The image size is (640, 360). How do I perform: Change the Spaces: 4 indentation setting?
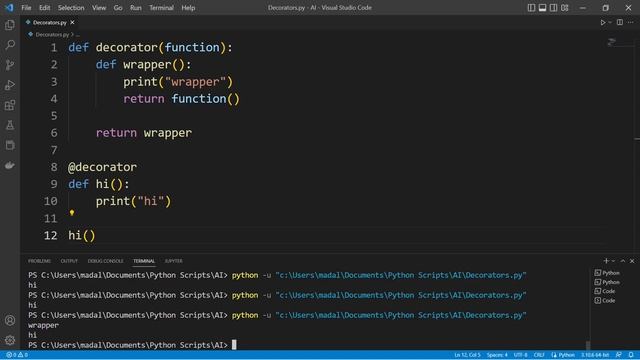[x=497, y=355]
